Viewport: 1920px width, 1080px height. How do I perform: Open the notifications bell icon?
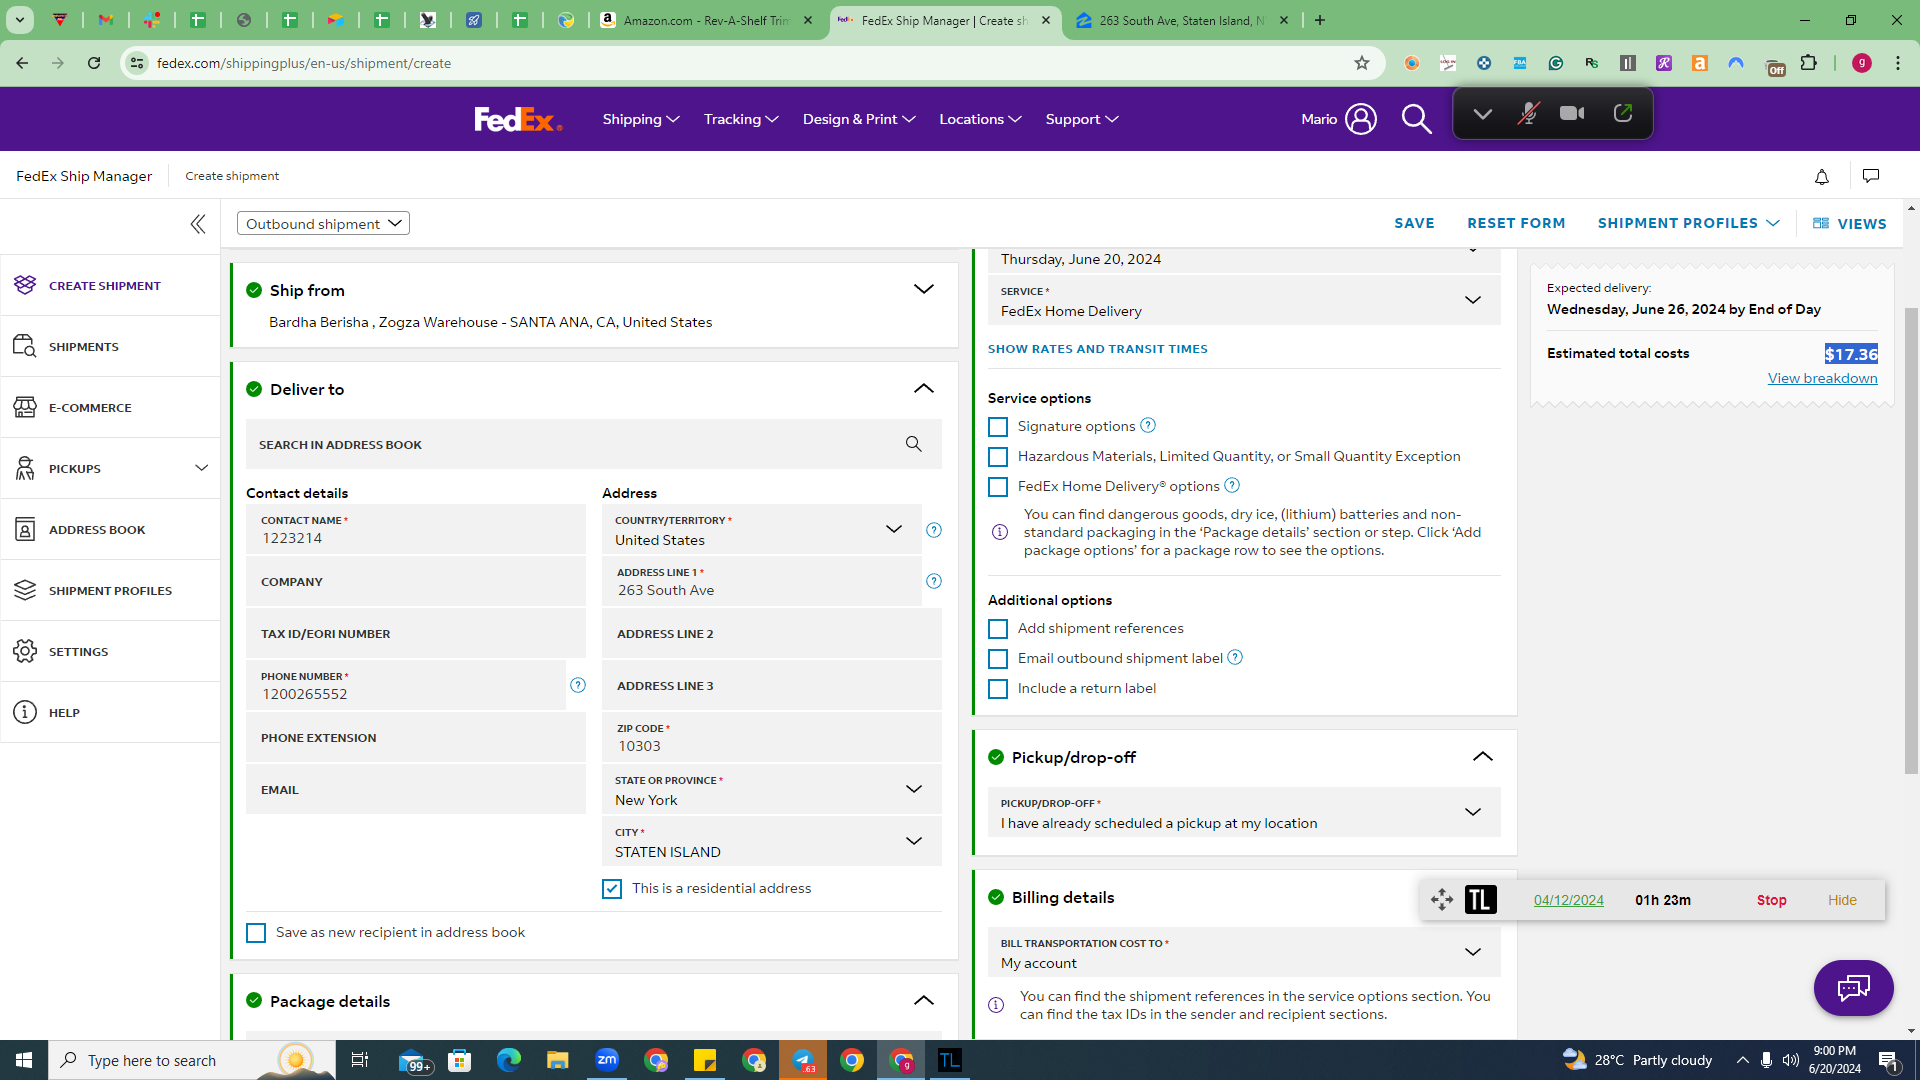pyautogui.click(x=1822, y=177)
